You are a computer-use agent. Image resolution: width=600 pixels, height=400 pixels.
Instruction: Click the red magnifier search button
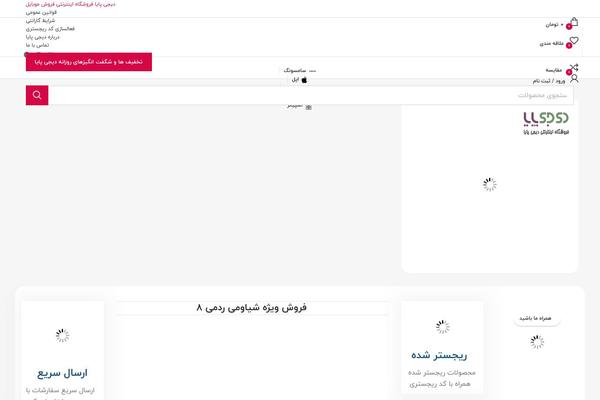37,95
